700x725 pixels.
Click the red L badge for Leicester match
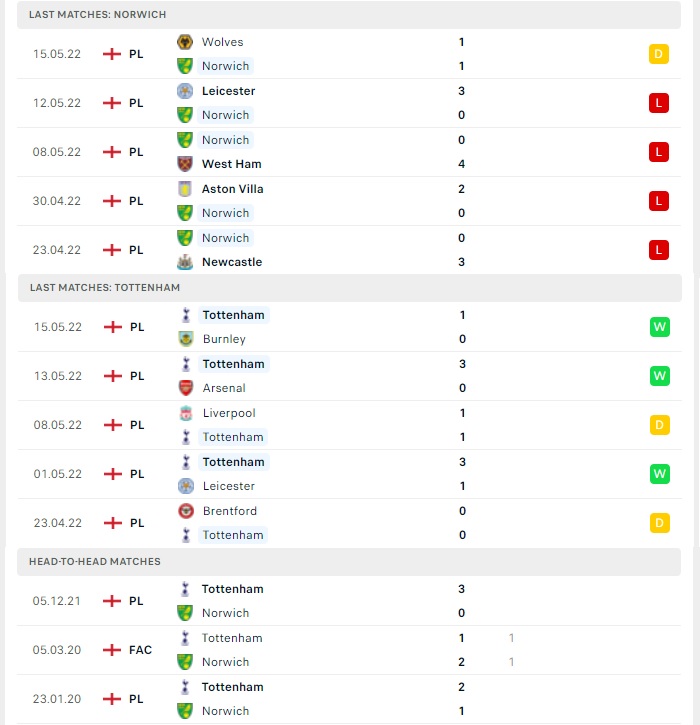coord(658,103)
